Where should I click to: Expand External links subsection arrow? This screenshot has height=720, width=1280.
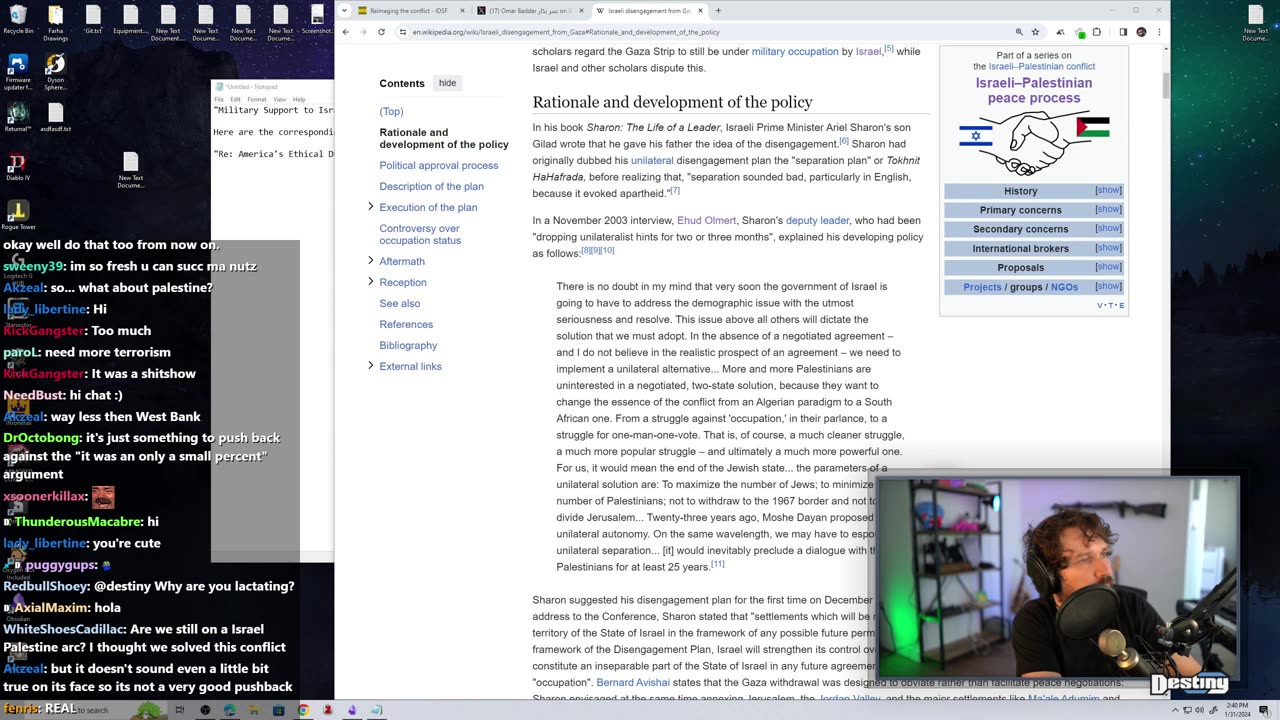[371, 366]
